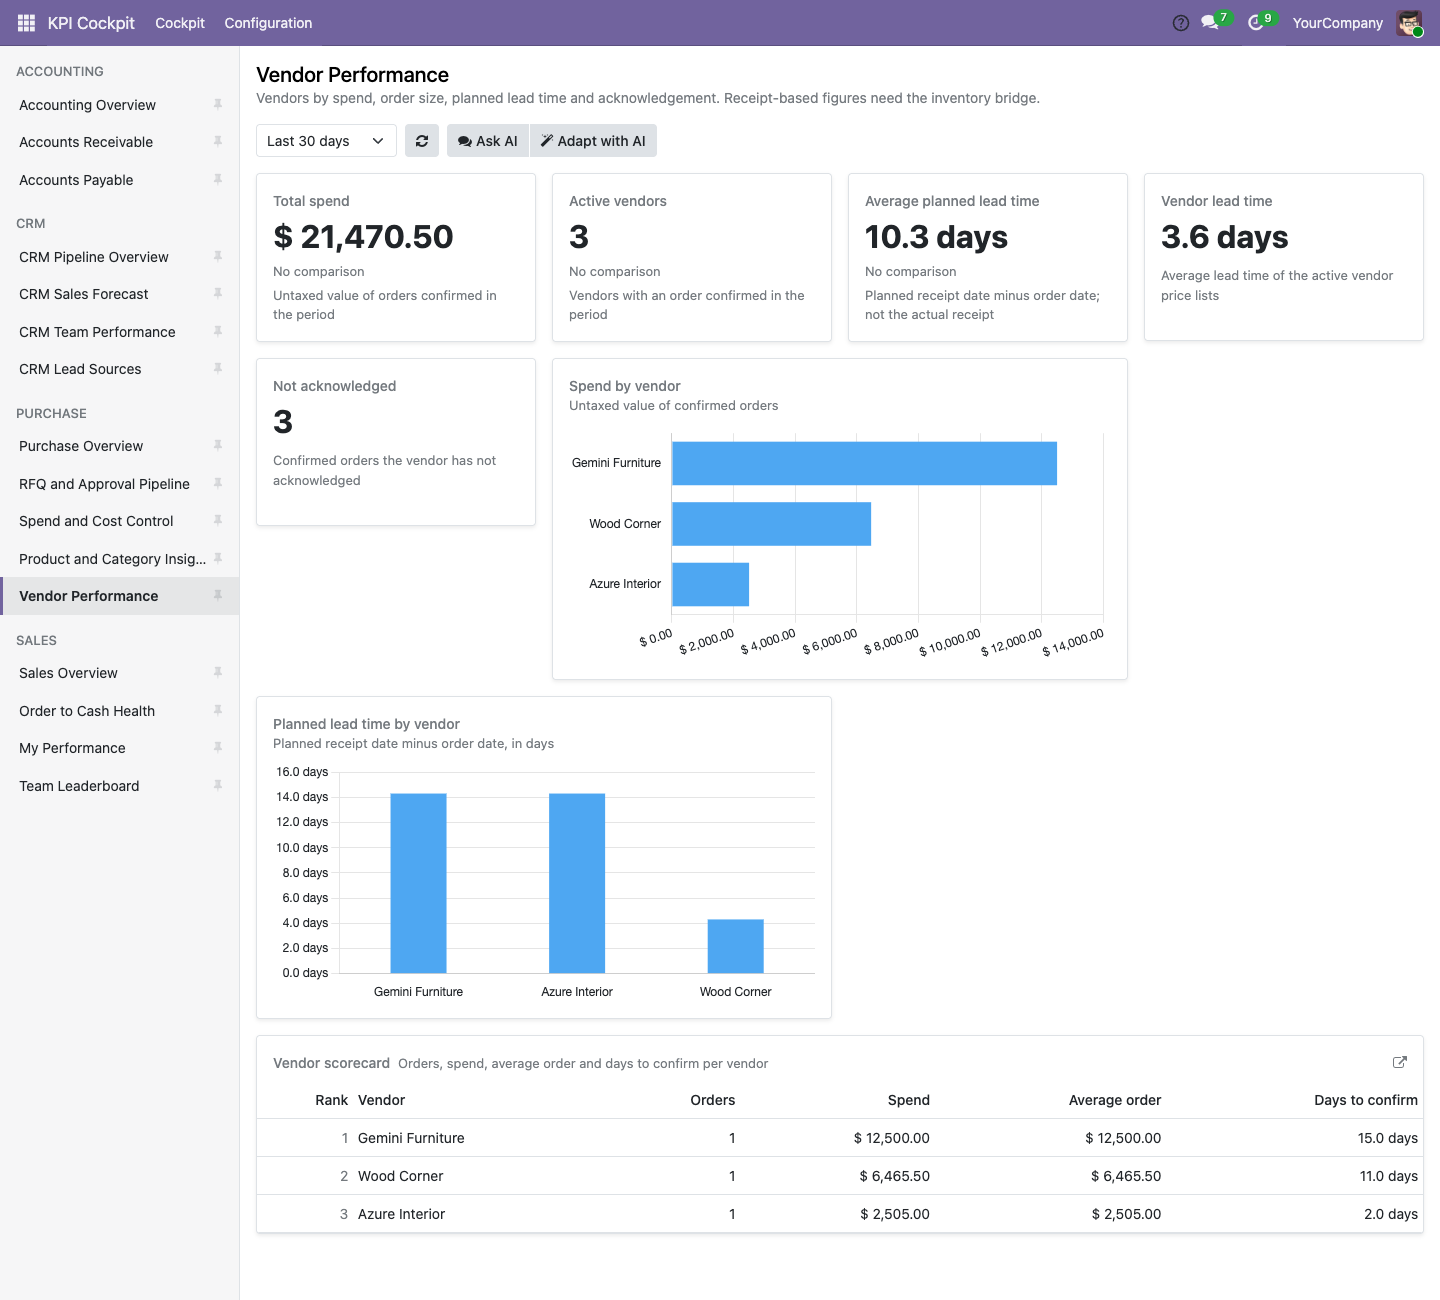Image resolution: width=1440 pixels, height=1300 pixels.
Task: Pin the Accounting Overview dashboard
Action: point(217,104)
